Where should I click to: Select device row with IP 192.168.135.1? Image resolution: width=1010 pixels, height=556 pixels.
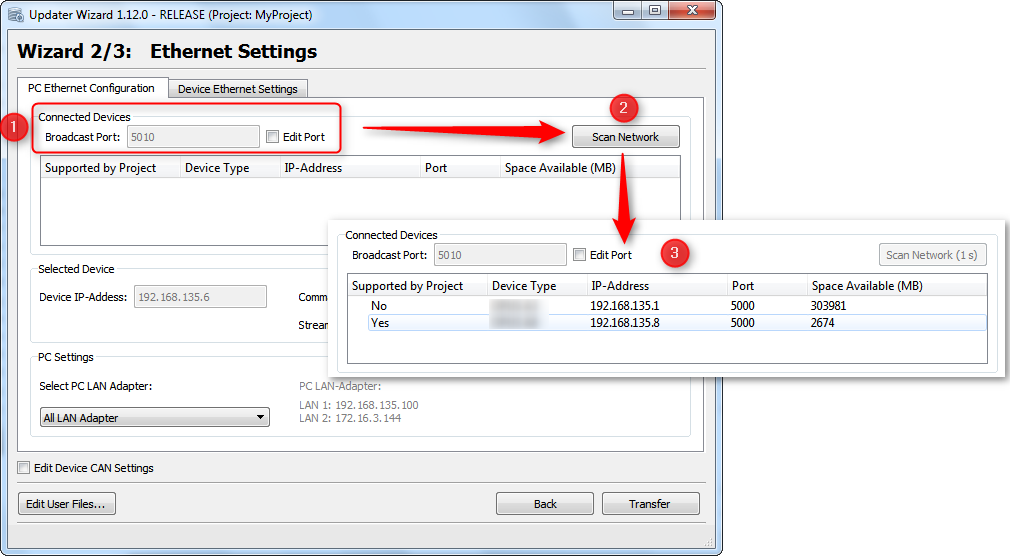click(624, 306)
